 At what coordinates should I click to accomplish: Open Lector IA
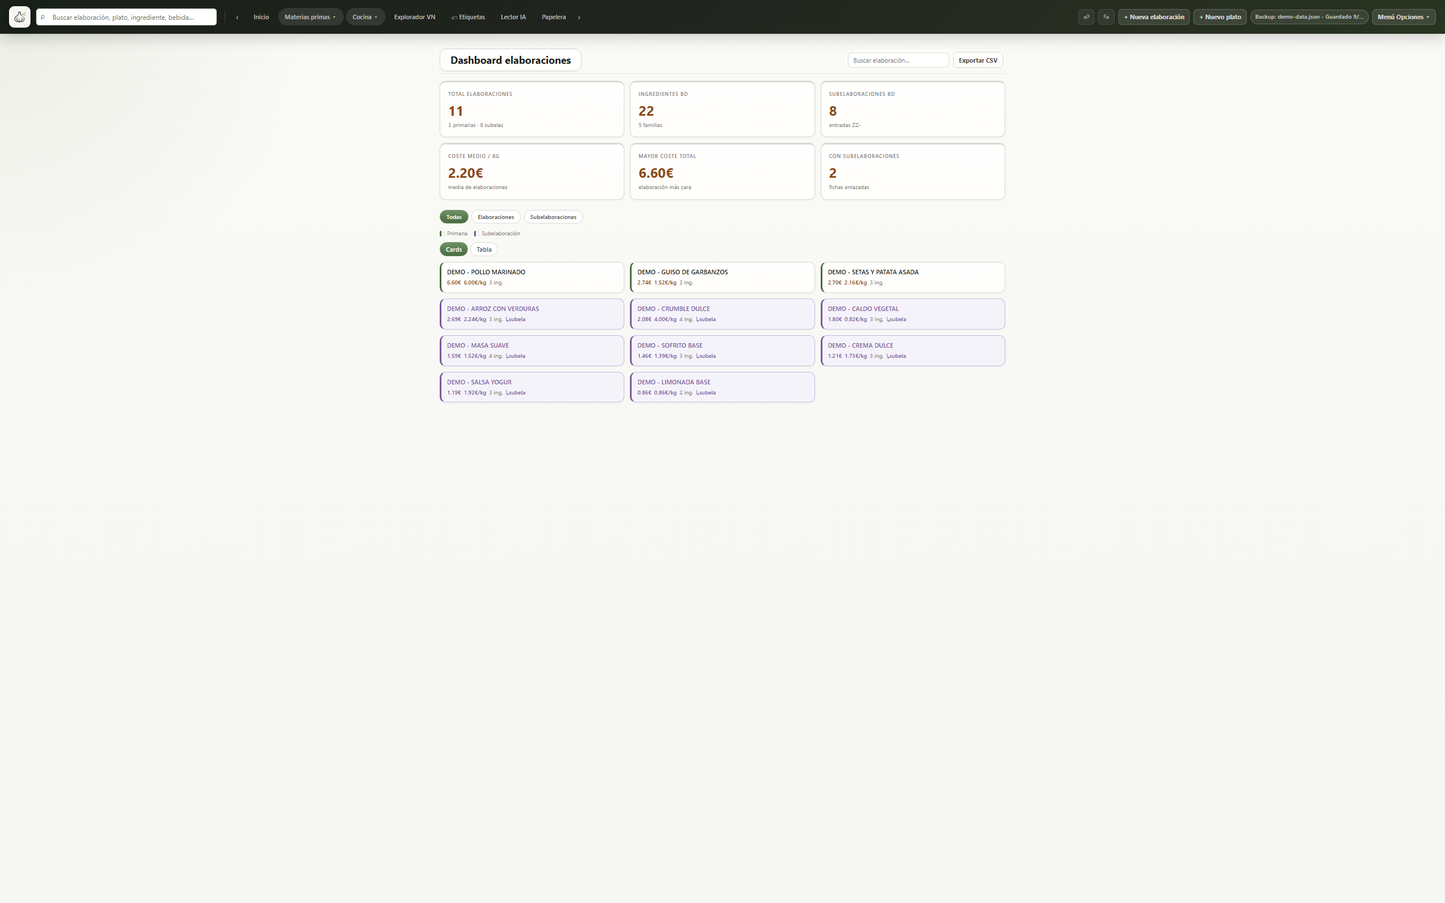click(x=513, y=17)
